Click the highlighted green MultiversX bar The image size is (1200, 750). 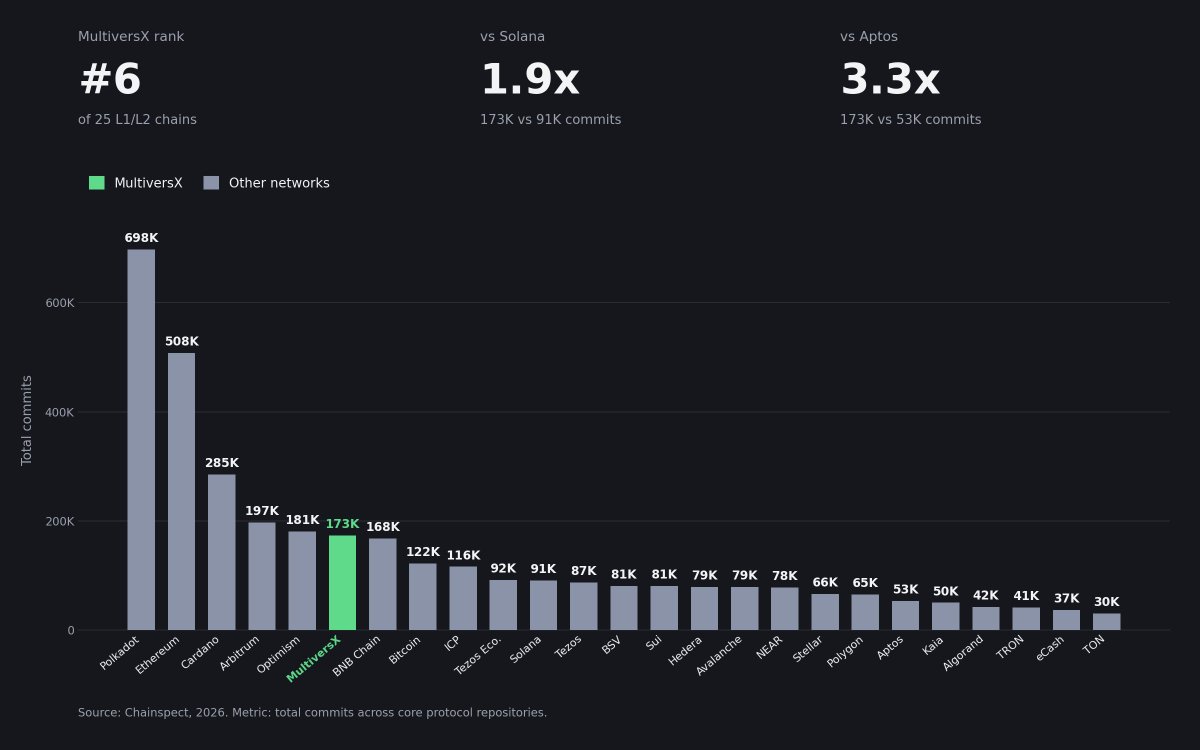pyautogui.click(x=342, y=583)
